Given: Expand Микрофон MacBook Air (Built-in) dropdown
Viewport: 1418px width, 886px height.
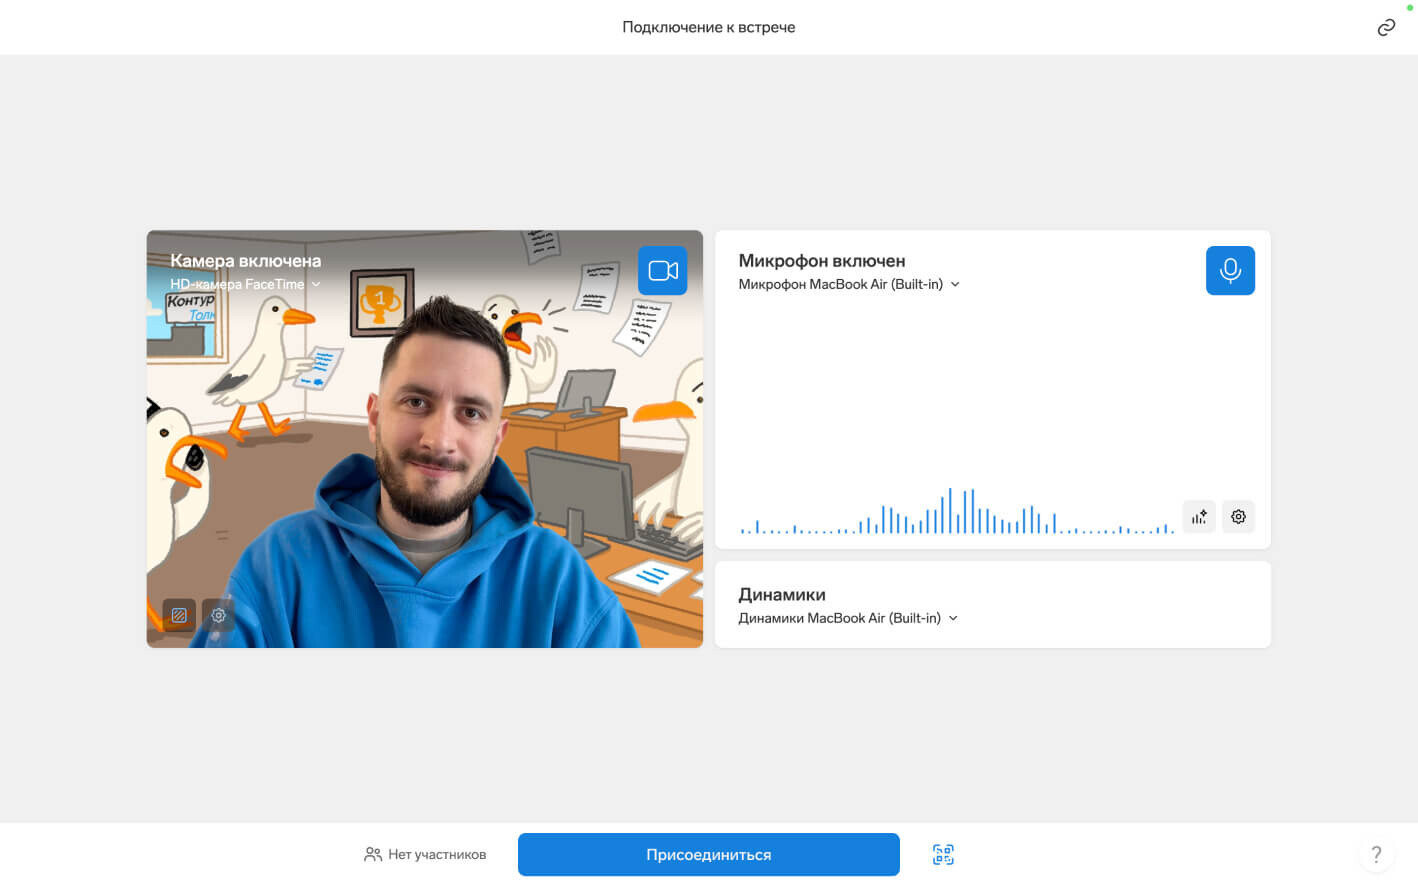Looking at the screenshot, I should click(849, 284).
